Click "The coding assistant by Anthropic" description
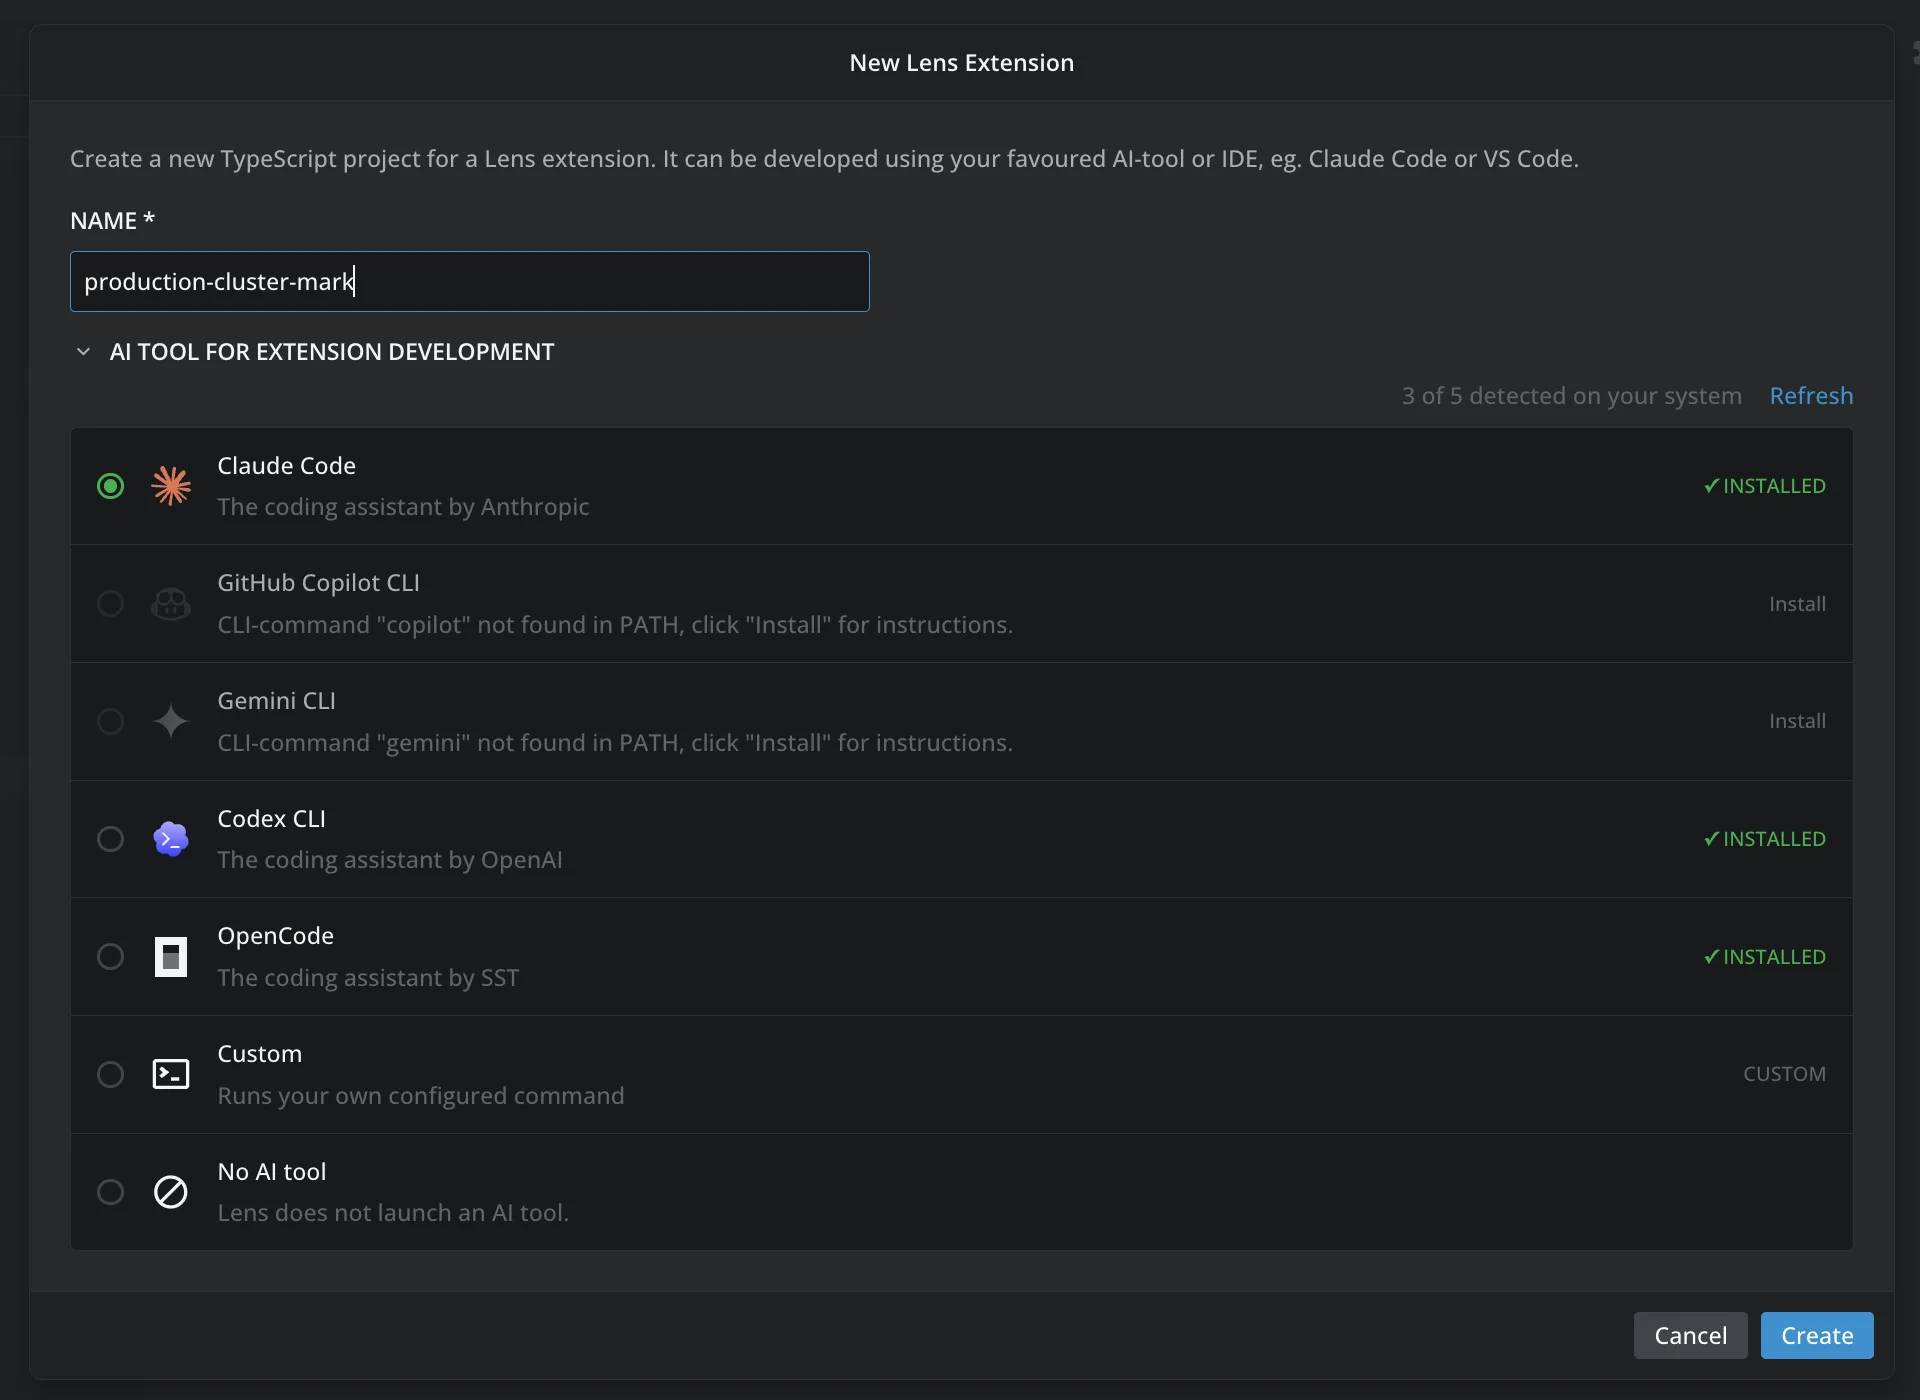 tap(403, 507)
